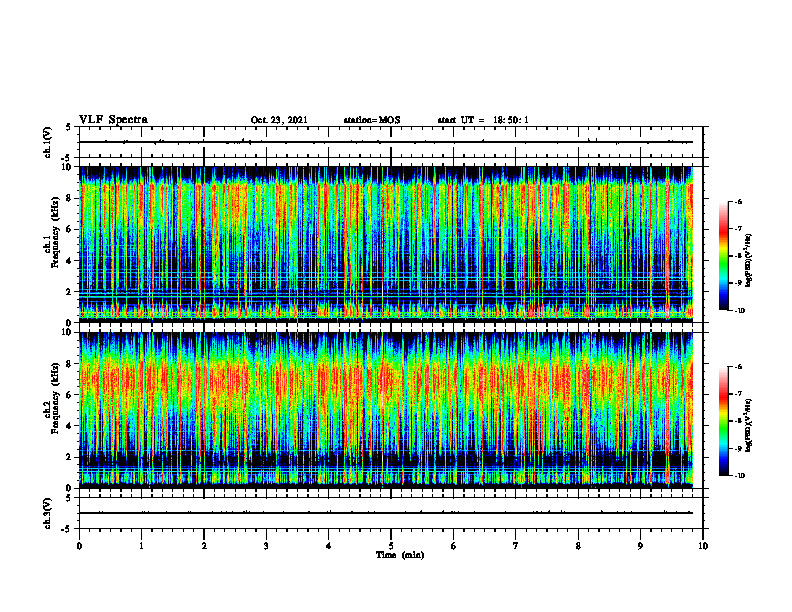Viewport: 792px width, 612px height.
Task: Click time axis tick label "1"
Action: [141, 546]
